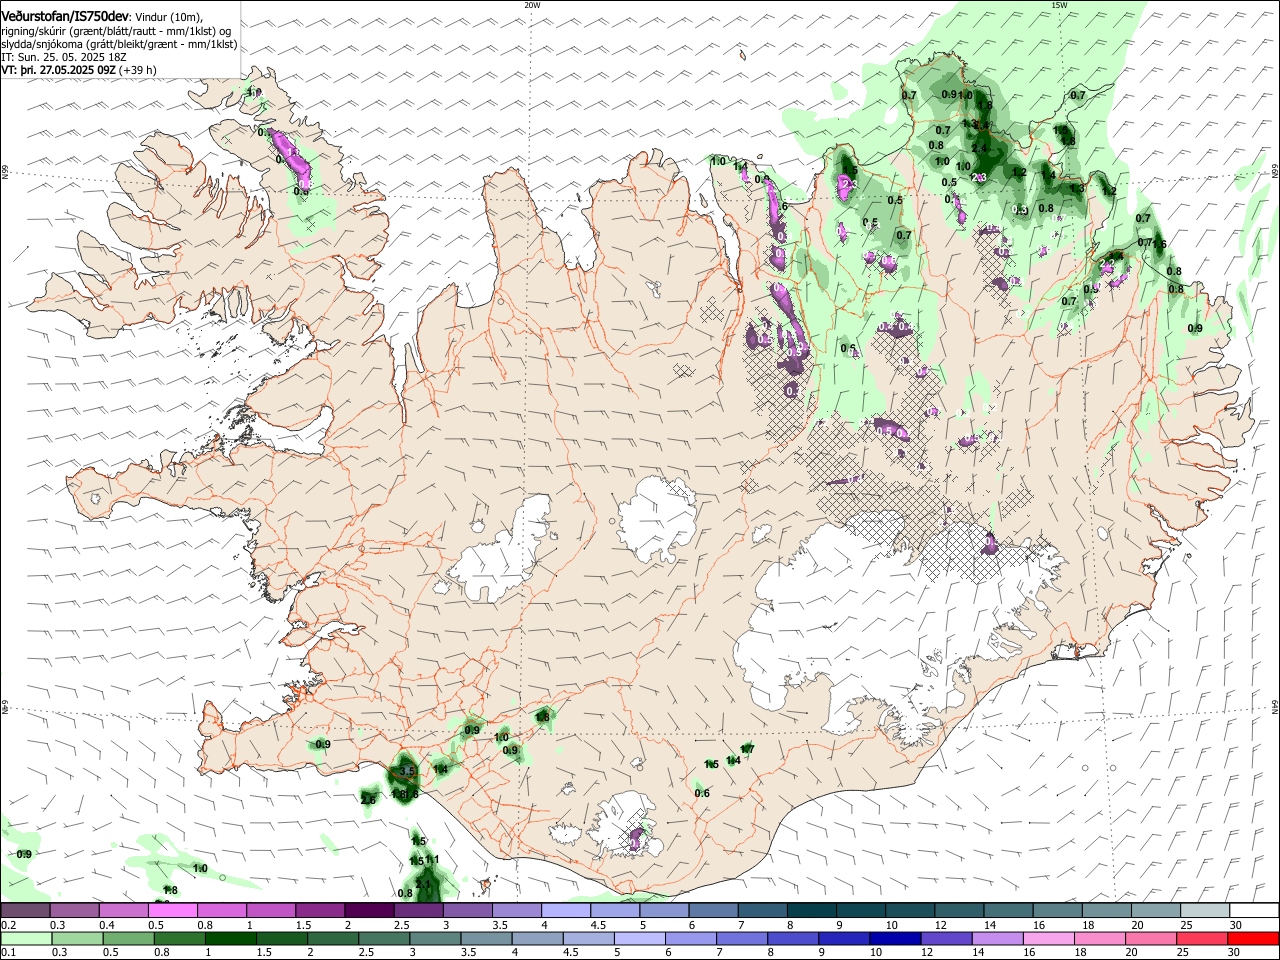The width and height of the screenshot is (1280, 960).
Task: Click the 3.5 precipitation value on the map
Action: click(406, 772)
